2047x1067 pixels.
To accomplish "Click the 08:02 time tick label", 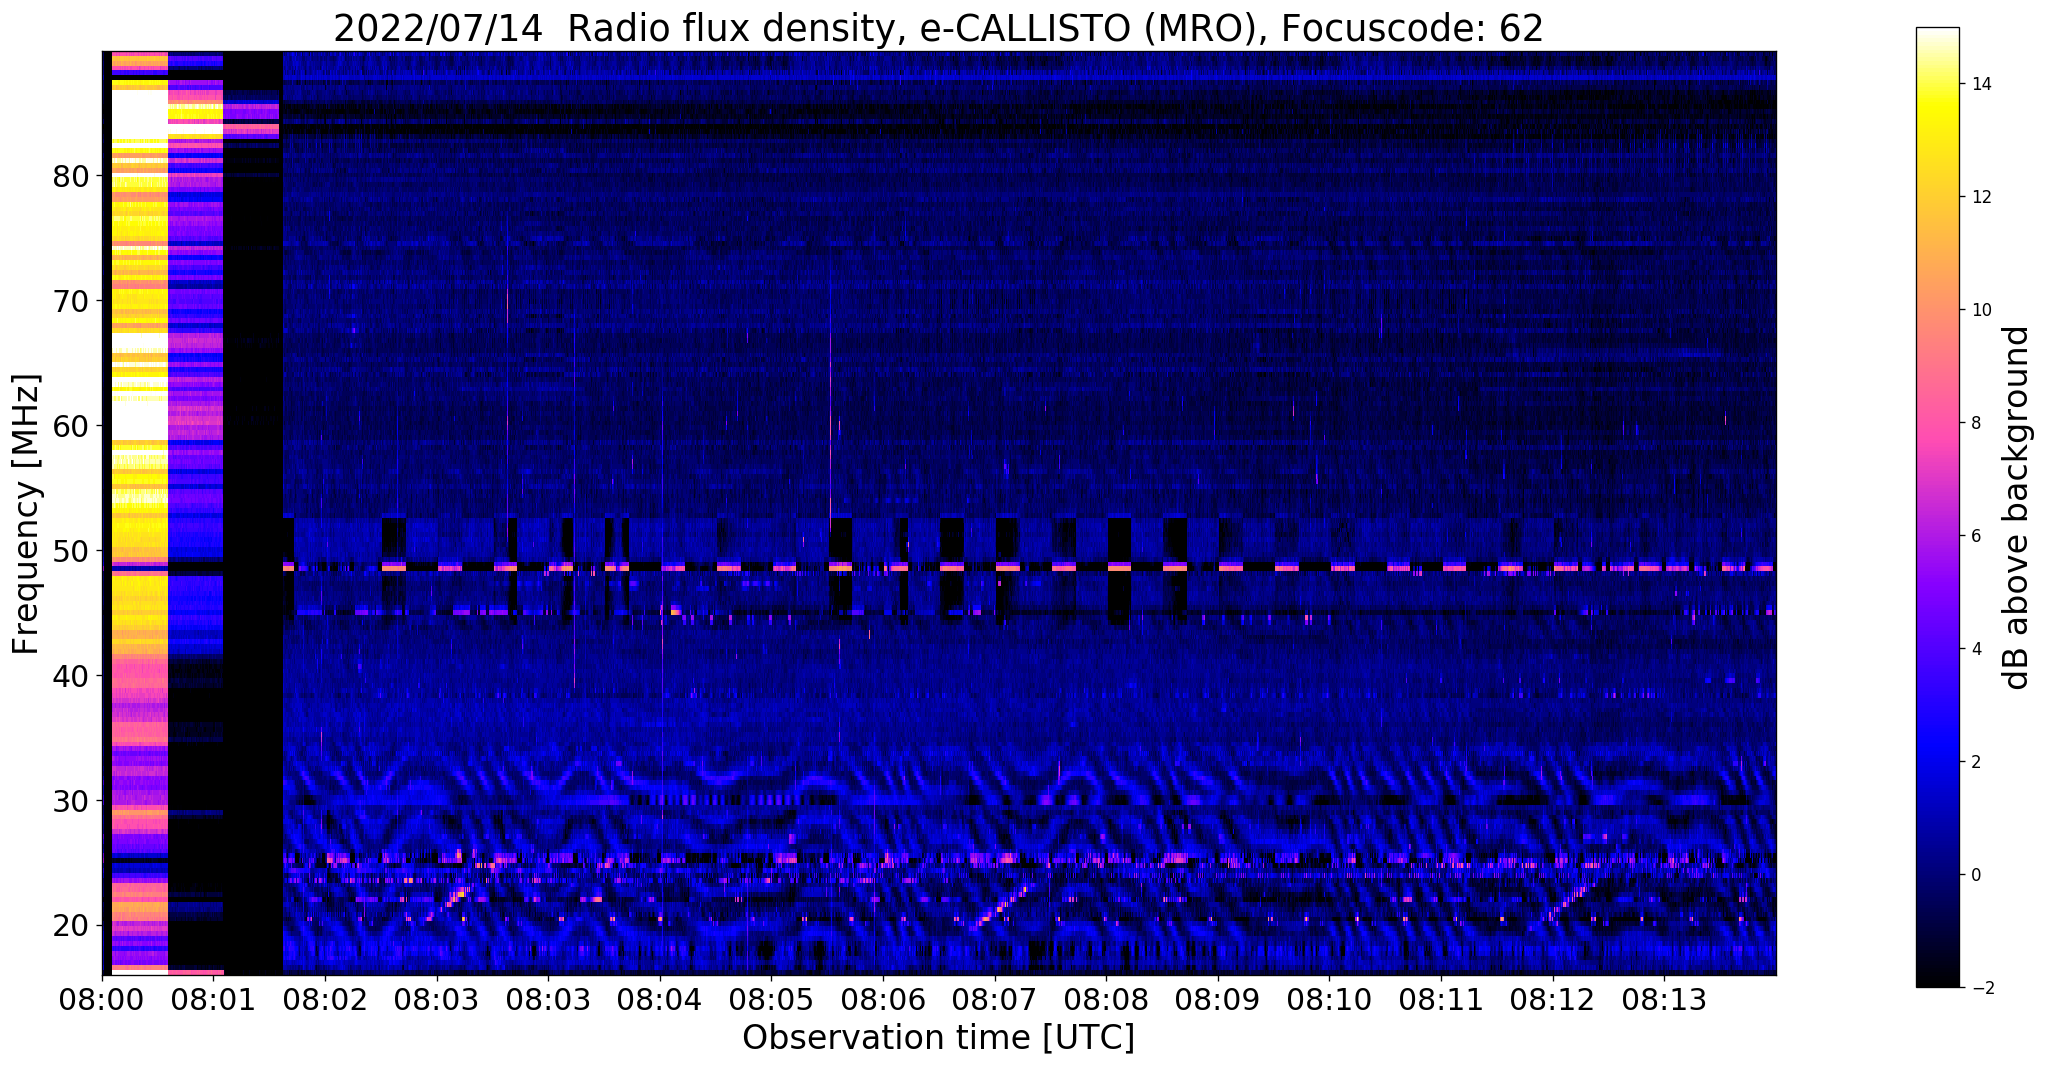I will [x=325, y=999].
